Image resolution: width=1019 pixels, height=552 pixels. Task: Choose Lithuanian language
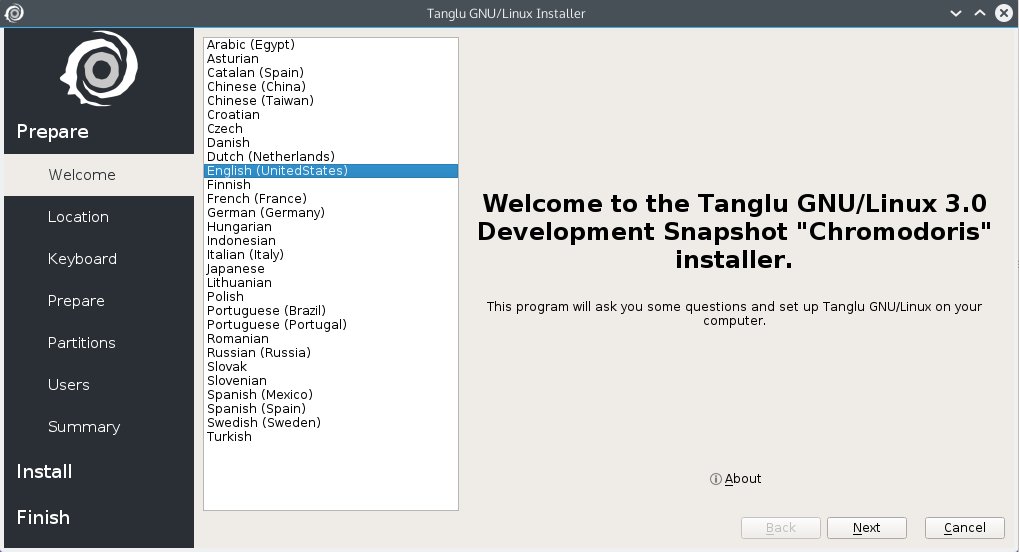coord(331,283)
